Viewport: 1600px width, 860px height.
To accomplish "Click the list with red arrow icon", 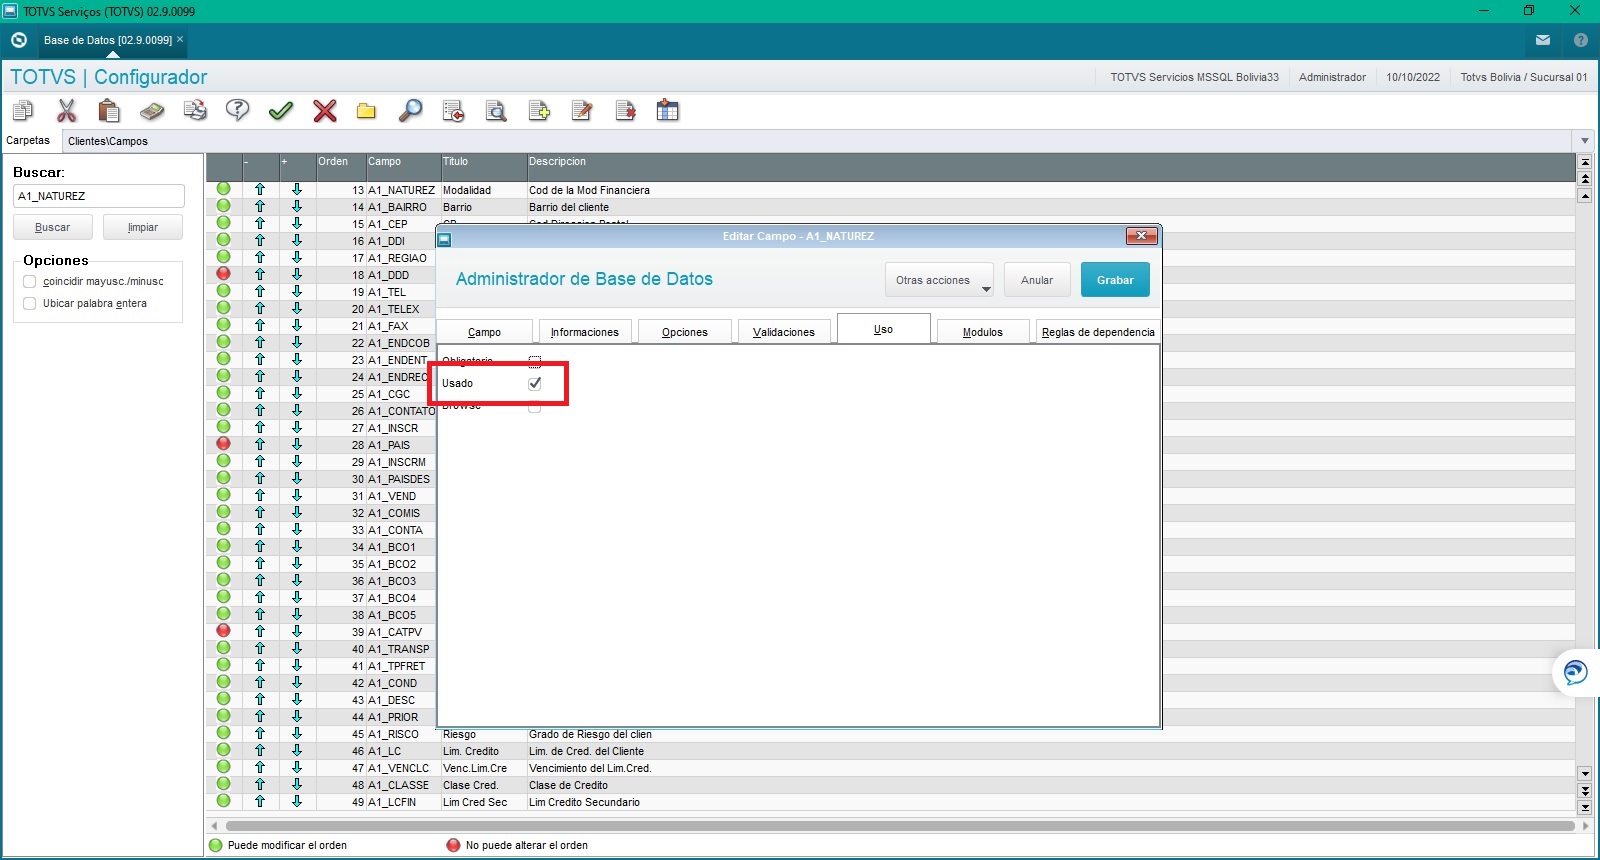I will 453,110.
